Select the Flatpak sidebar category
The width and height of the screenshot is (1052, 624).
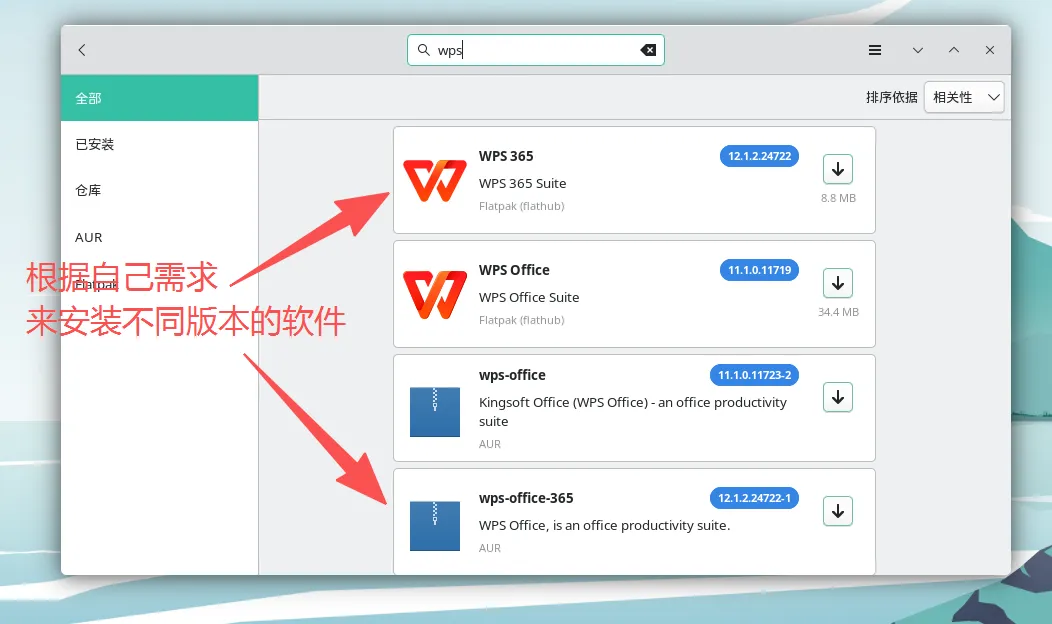[x=160, y=284]
